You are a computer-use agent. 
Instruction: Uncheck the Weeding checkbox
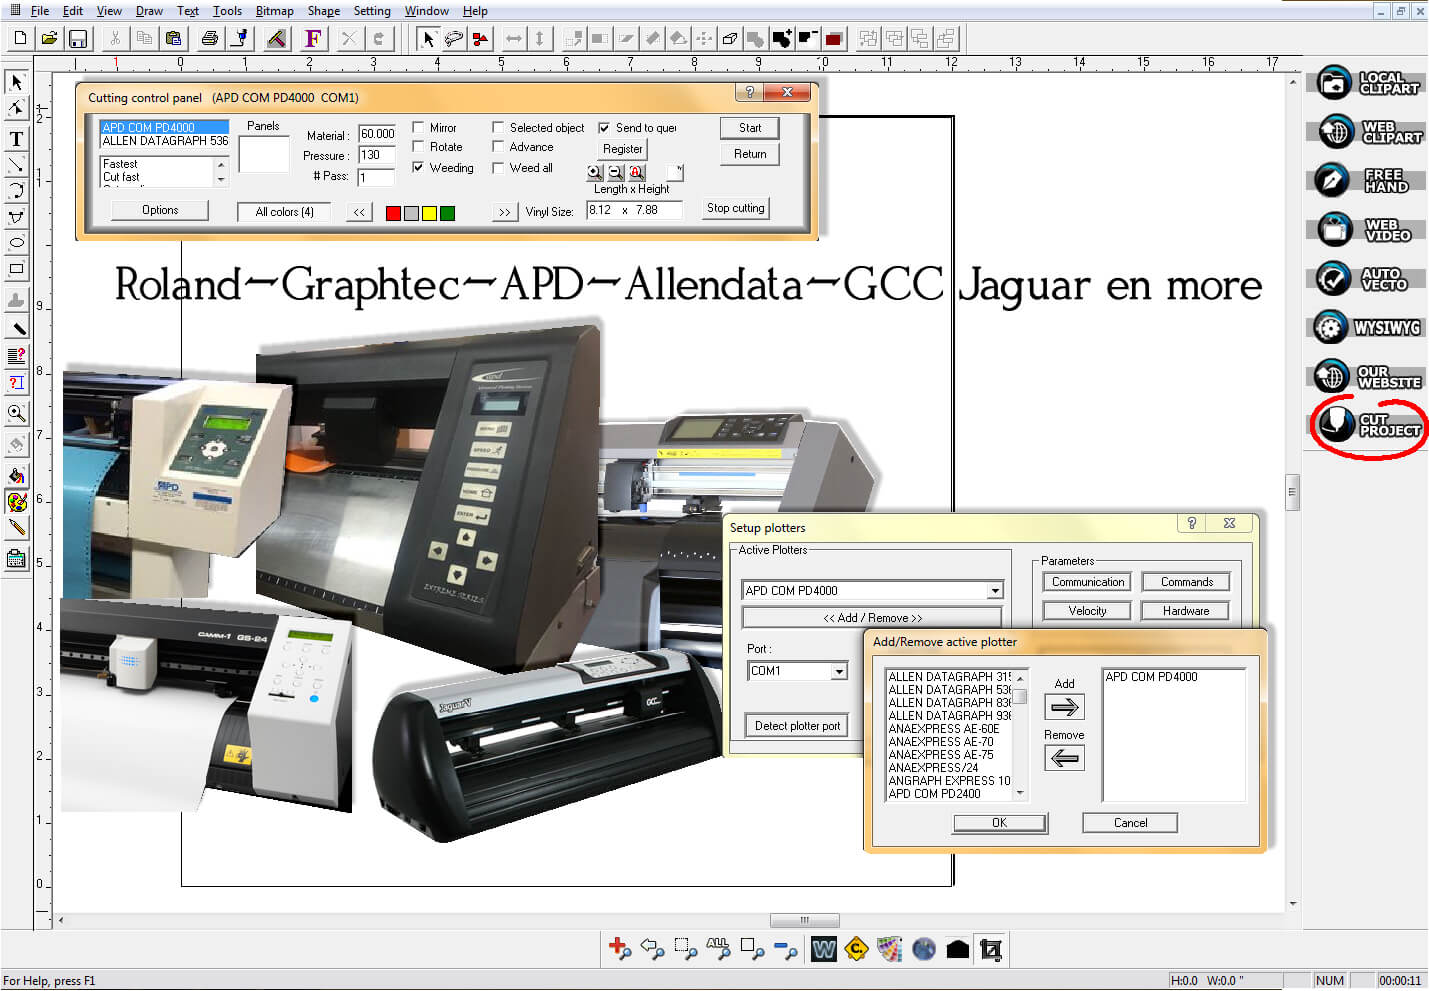click(419, 168)
